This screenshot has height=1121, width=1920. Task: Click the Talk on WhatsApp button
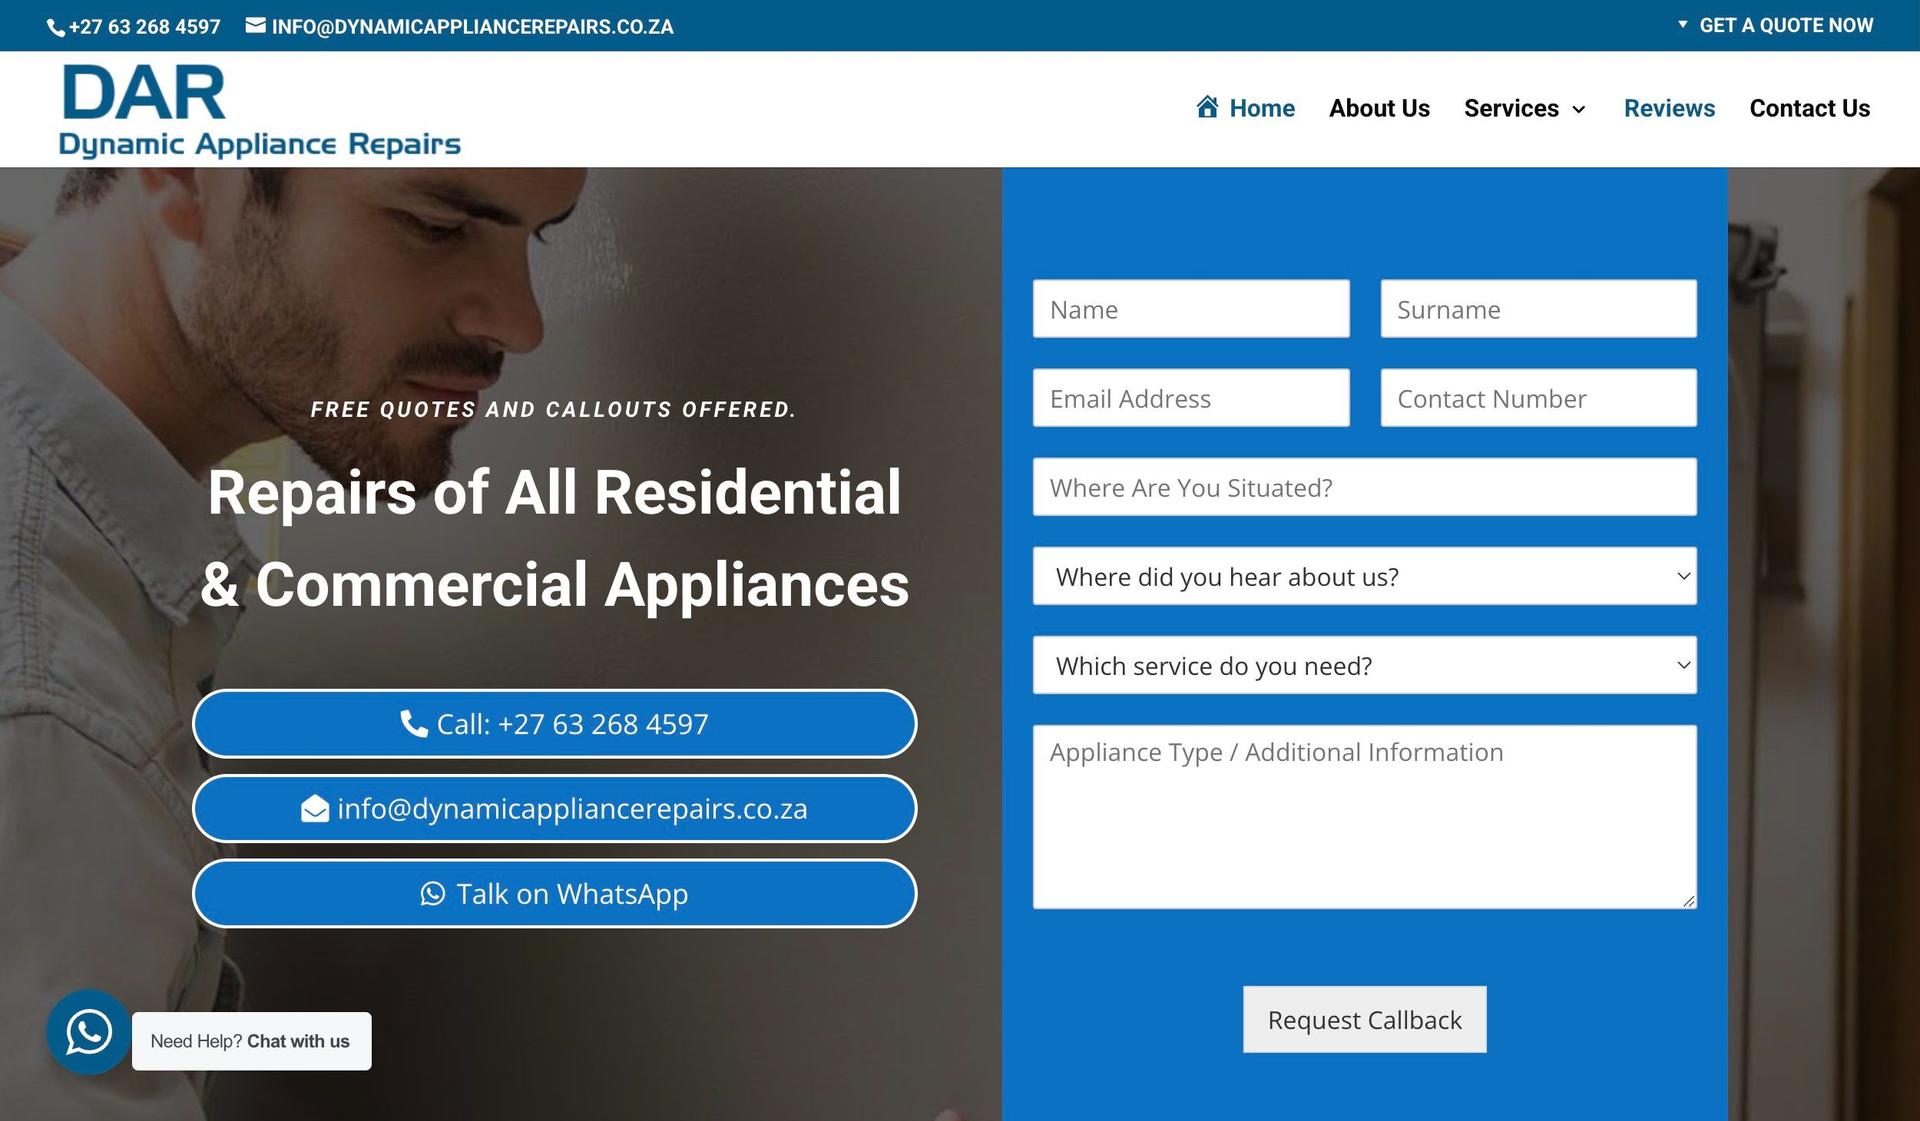[x=555, y=894]
